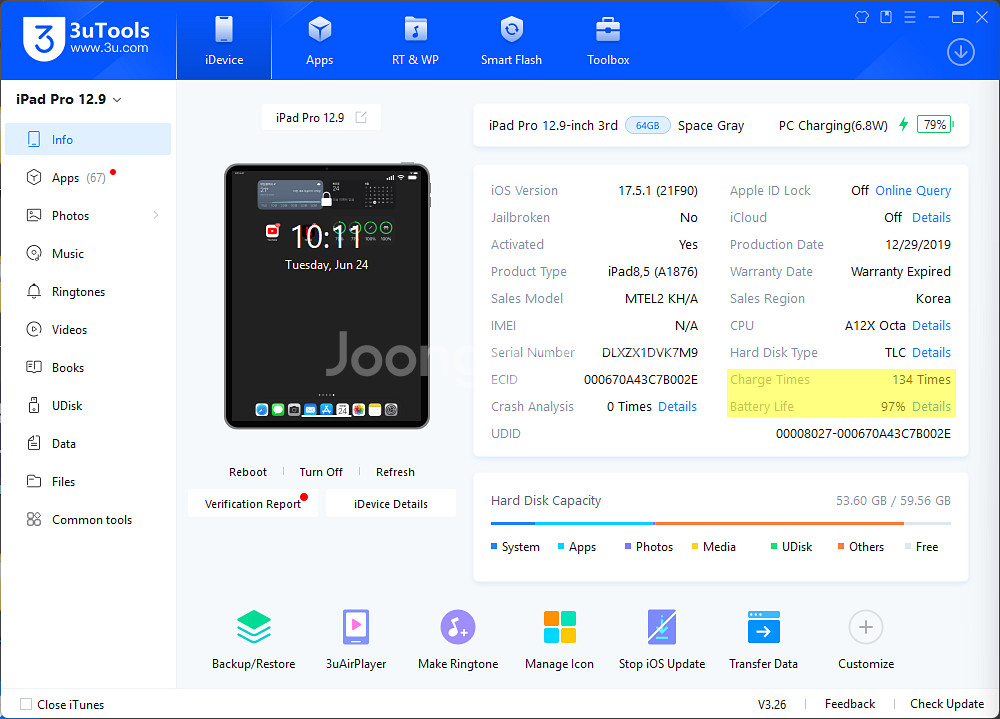The image size is (1000, 719).
Task: Open the Backup/Restore tool
Action: pos(253,639)
